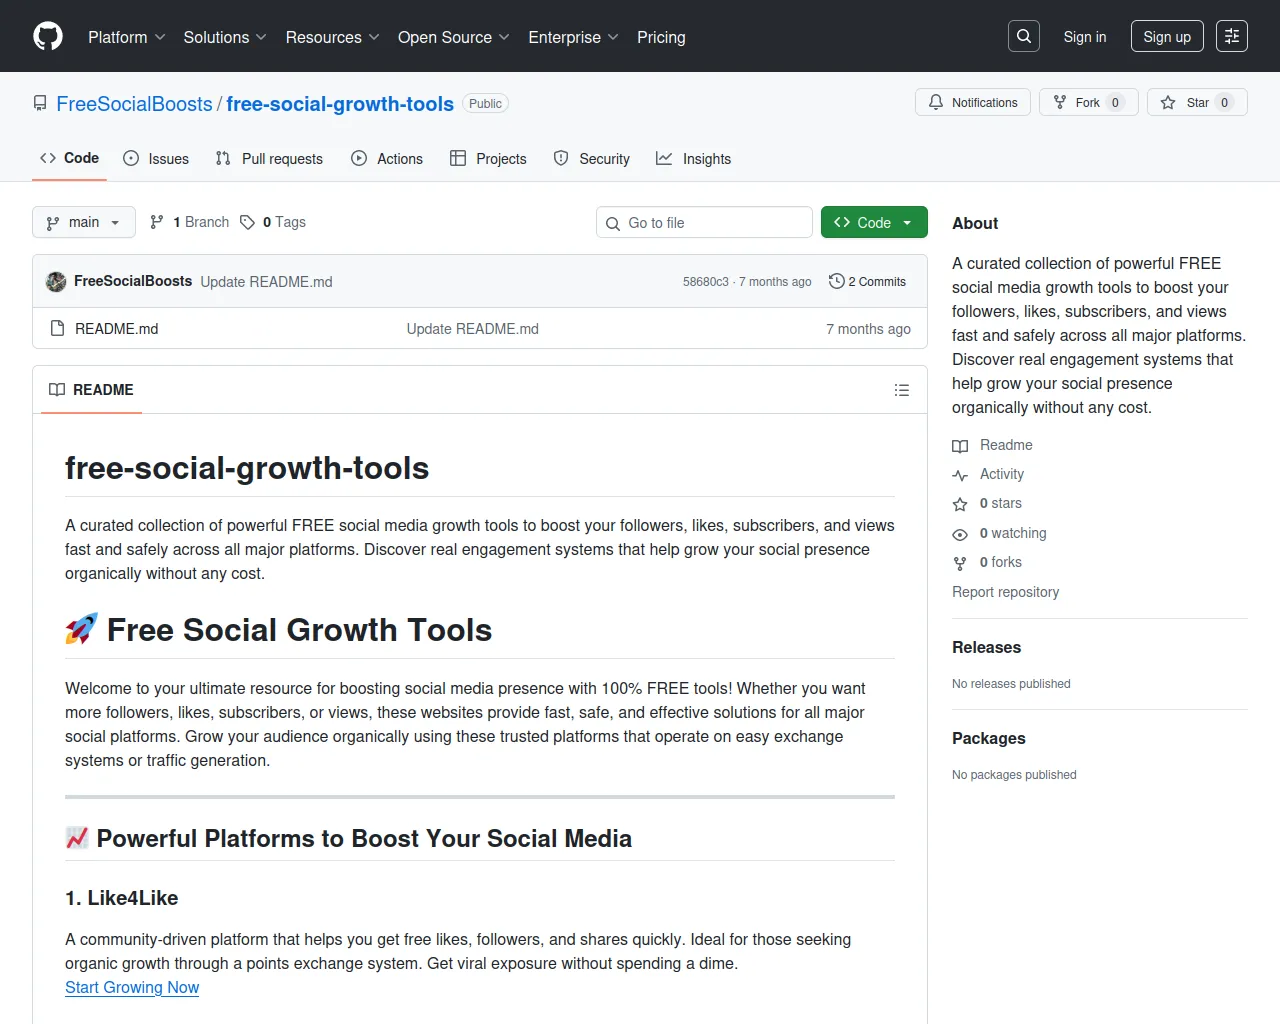The height and width of the screenshot is (1024, 1280).
Task: Click the GitHub logo icon
Action: [48, 37]
